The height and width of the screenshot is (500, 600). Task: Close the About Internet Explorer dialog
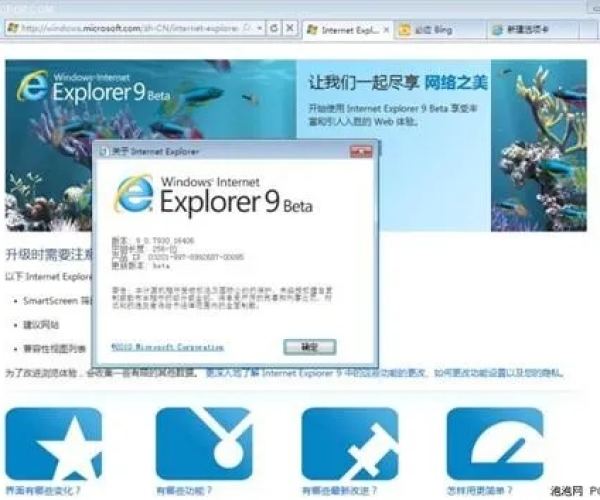pos(361,151)
